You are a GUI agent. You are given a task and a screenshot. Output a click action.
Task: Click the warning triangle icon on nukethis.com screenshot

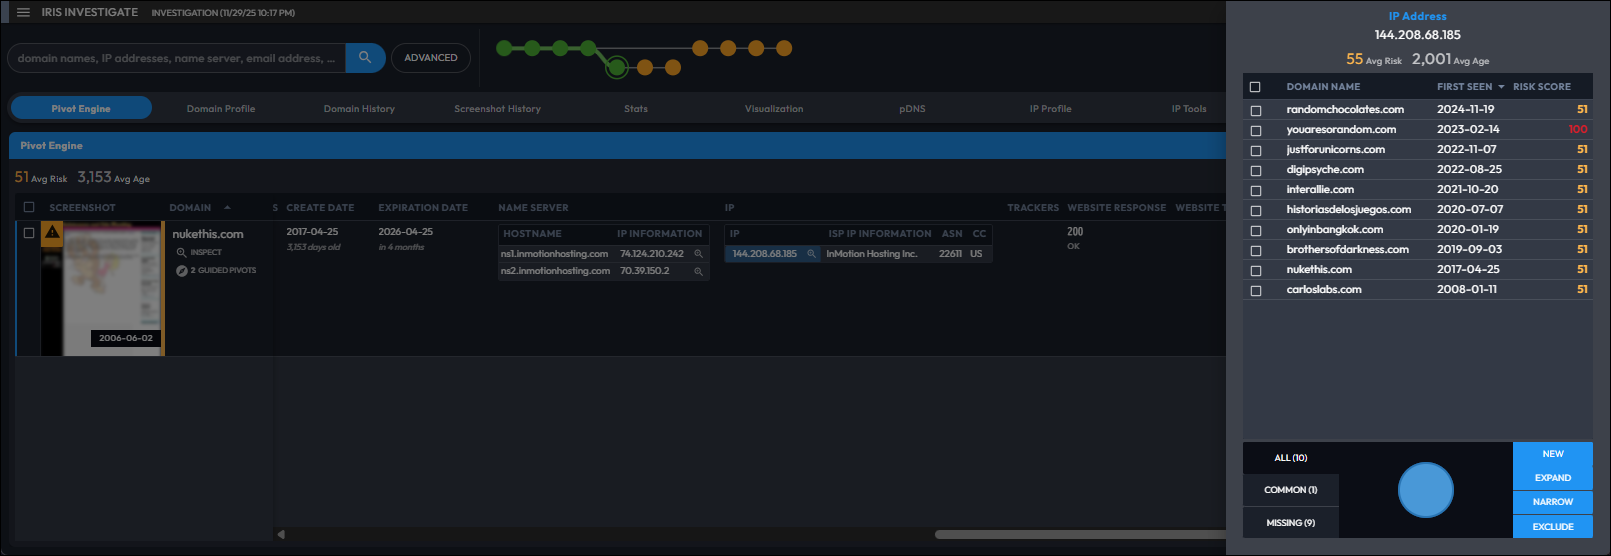53,233
